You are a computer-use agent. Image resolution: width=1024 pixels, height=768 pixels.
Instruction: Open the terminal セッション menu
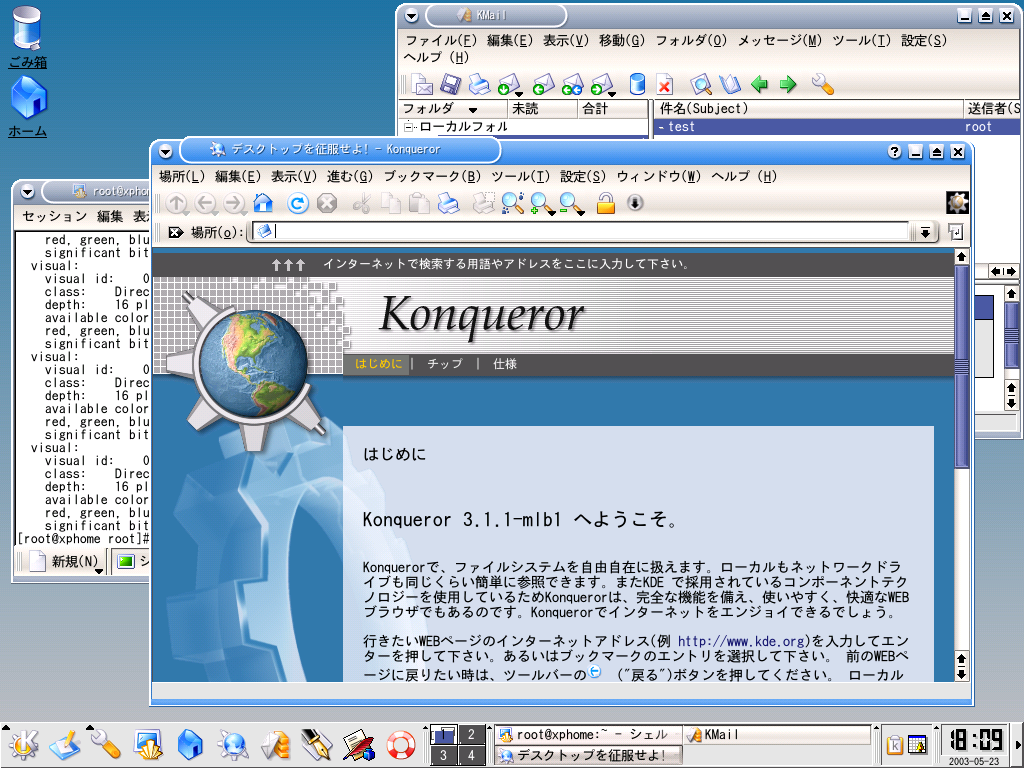[x=55, y=216]
